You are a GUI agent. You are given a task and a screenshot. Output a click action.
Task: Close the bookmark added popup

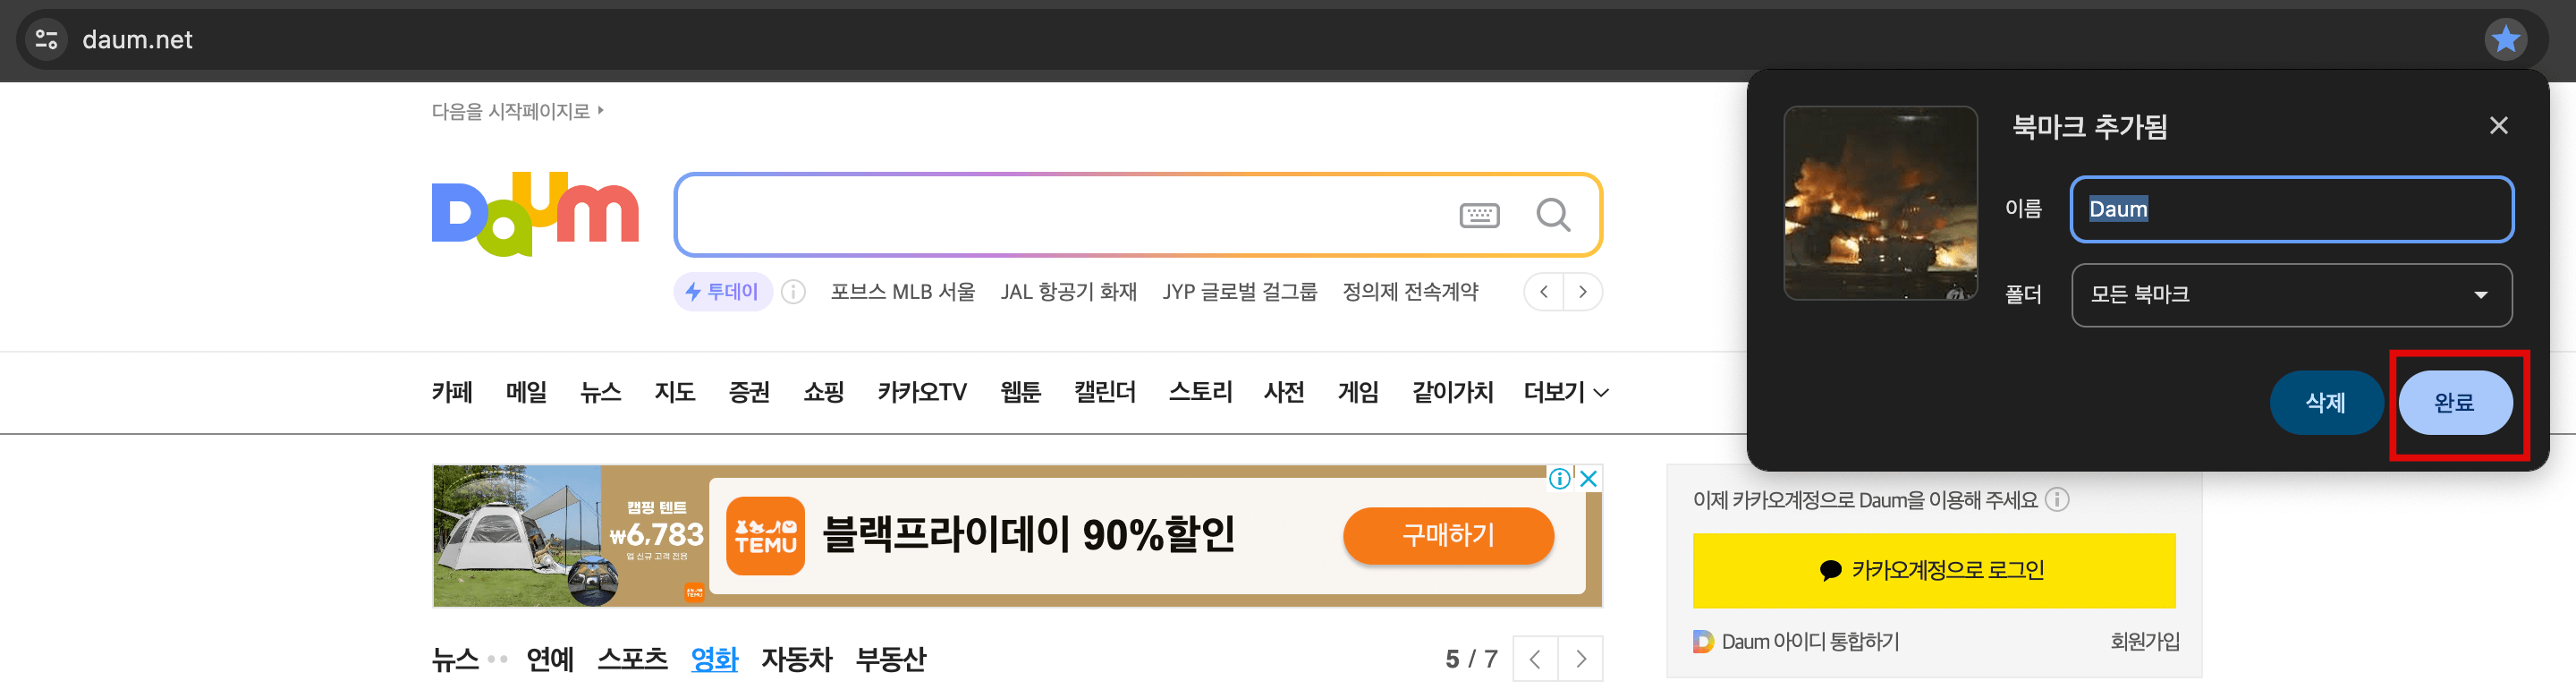coord(2498,126)
